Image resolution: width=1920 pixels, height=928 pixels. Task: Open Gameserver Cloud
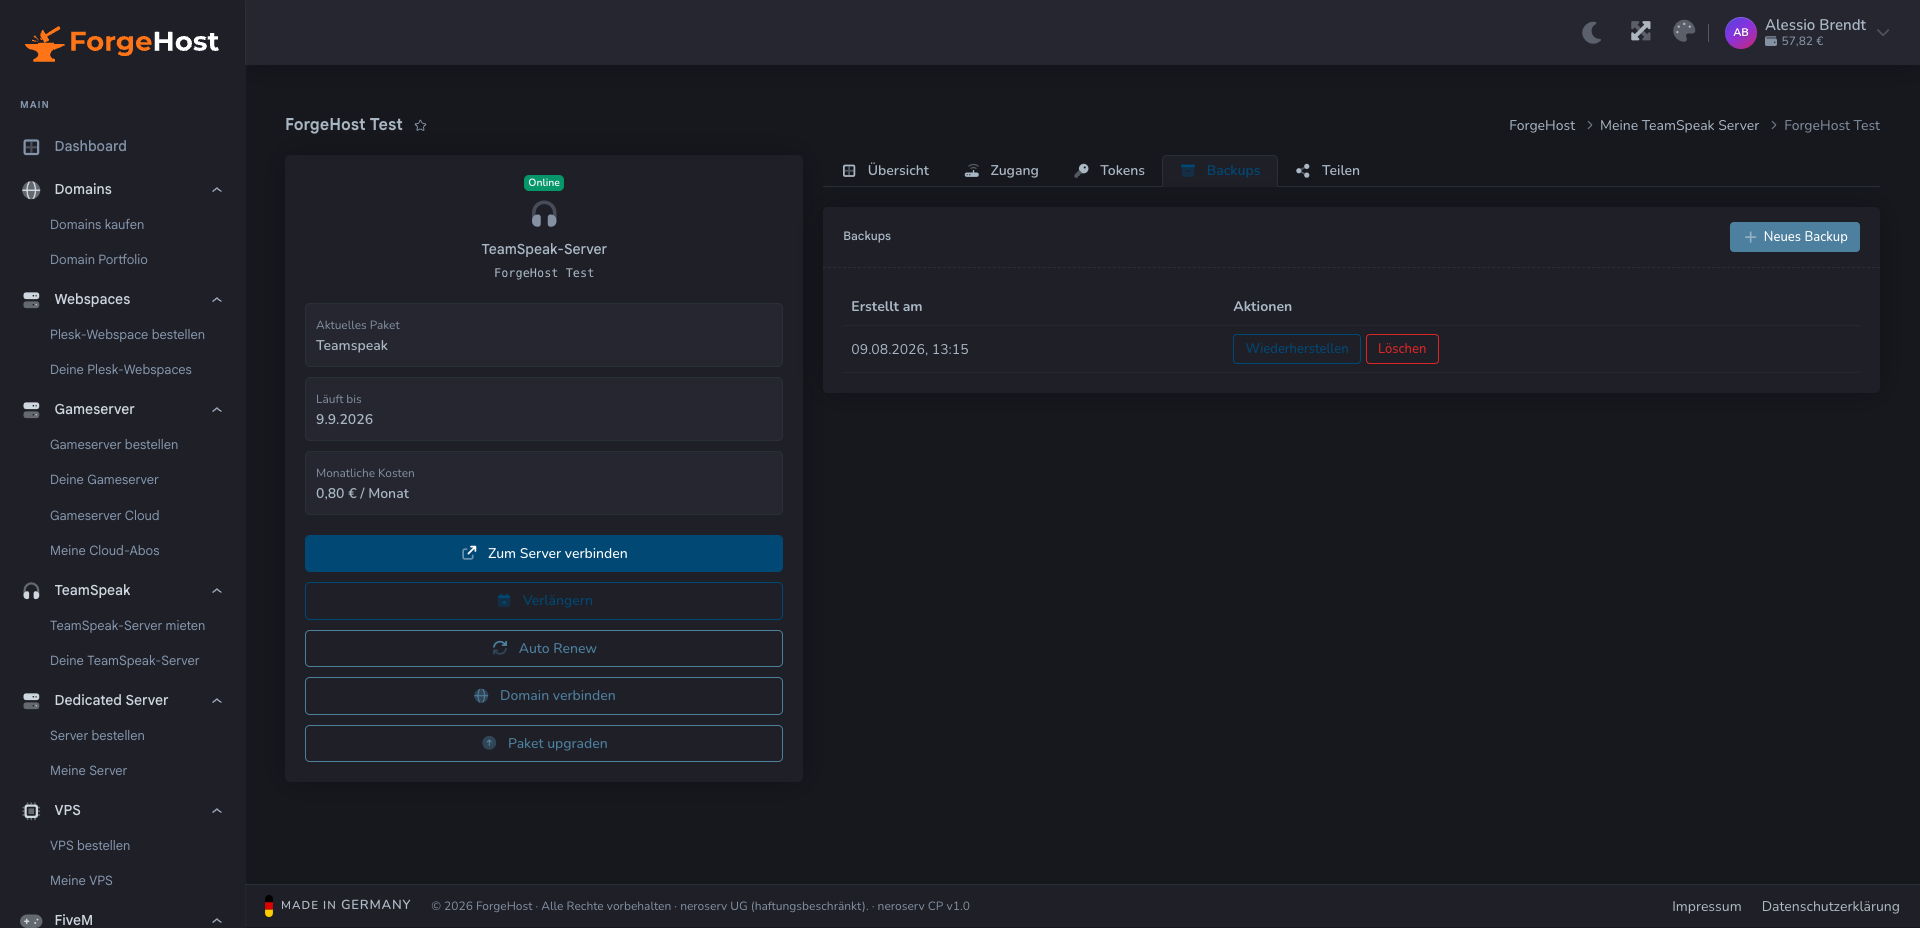pyautogui.click(x=105, y=516)
